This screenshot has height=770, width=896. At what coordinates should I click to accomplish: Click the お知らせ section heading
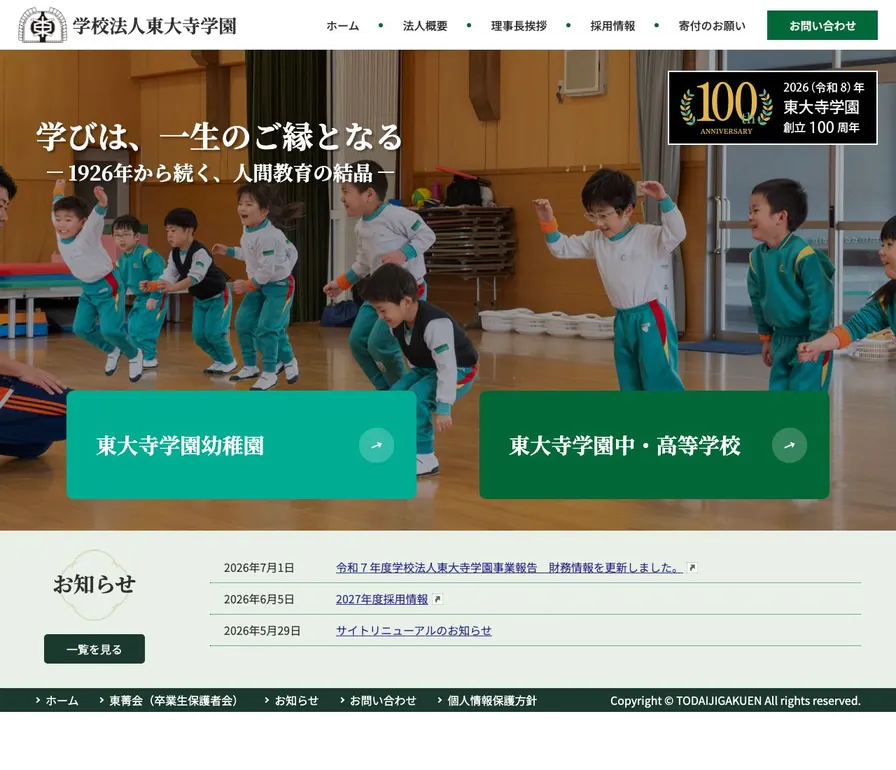[94, 584]
